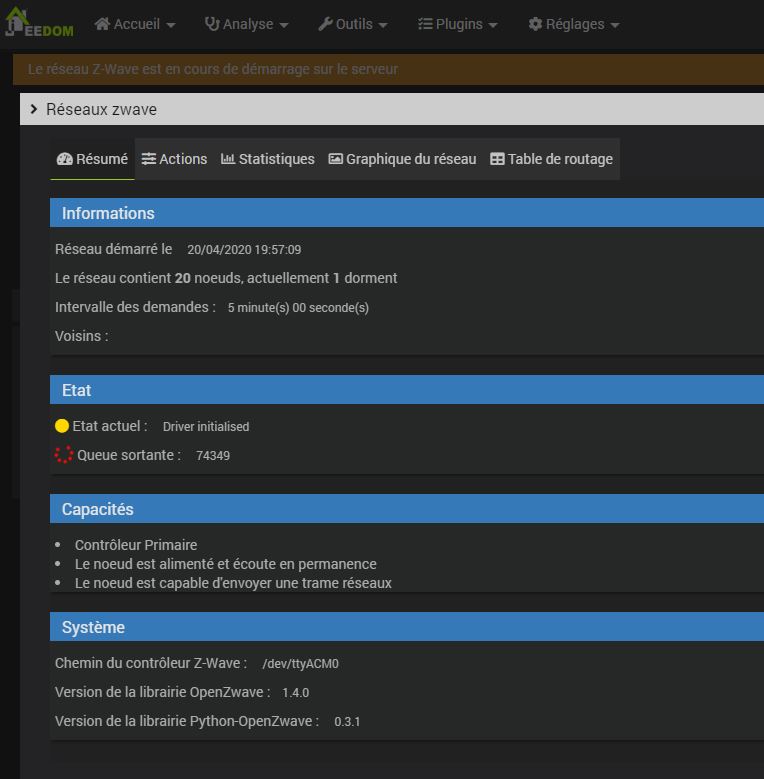
Task: Click the Z-Wave network startup notification banner
Action: click(x=388, y=69)
